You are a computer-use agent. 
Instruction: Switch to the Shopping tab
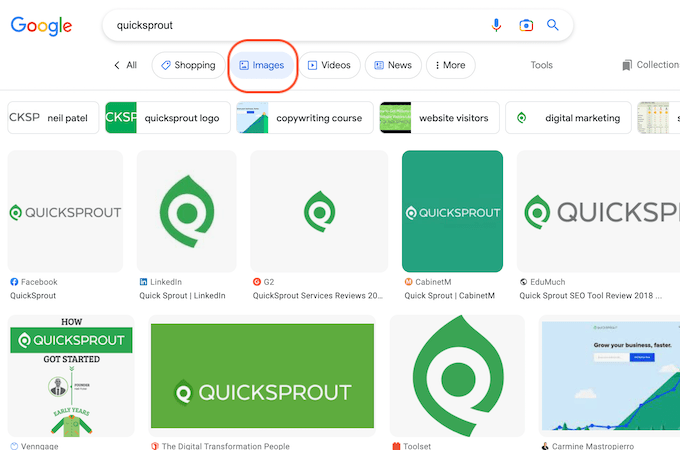pos(188,65)
